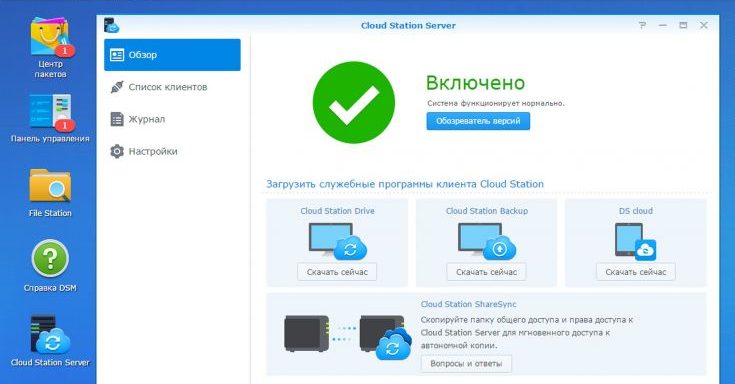Viewport: 735px width, 384px height.
Task: Click the Cloud Station Backup computer icon
Action: point(487,241)
